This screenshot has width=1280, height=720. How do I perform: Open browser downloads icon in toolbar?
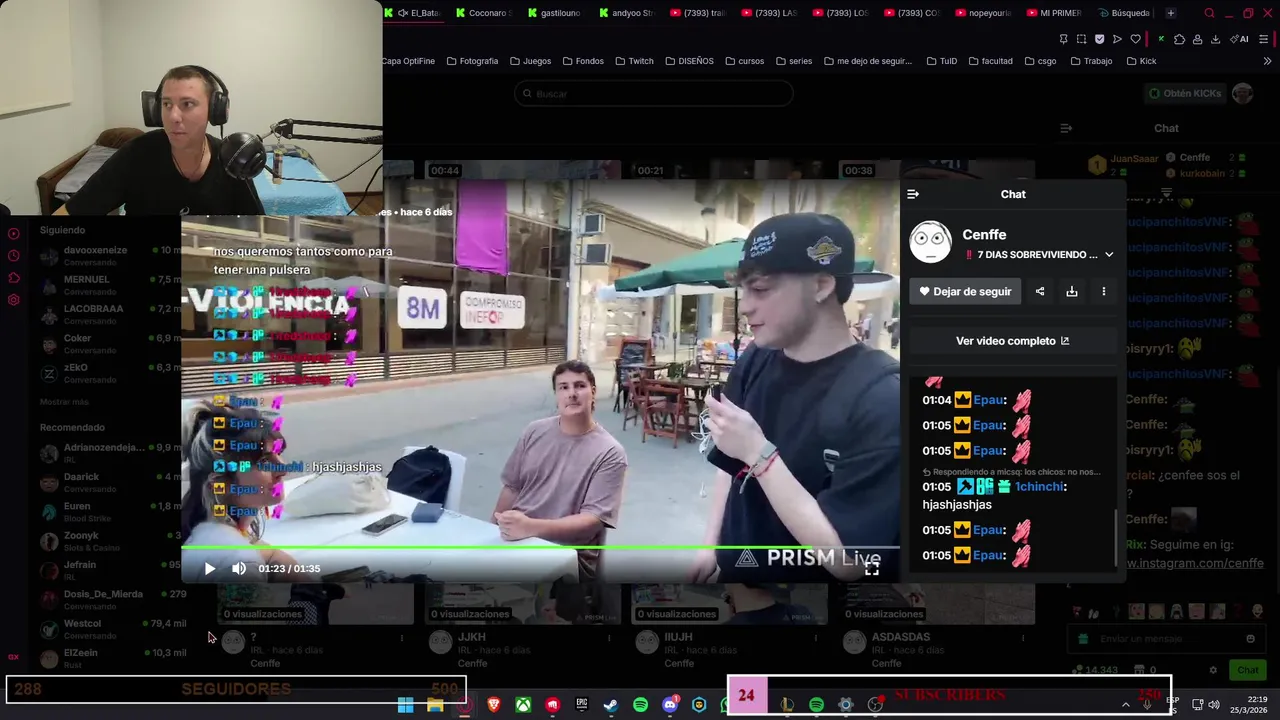1215,39
